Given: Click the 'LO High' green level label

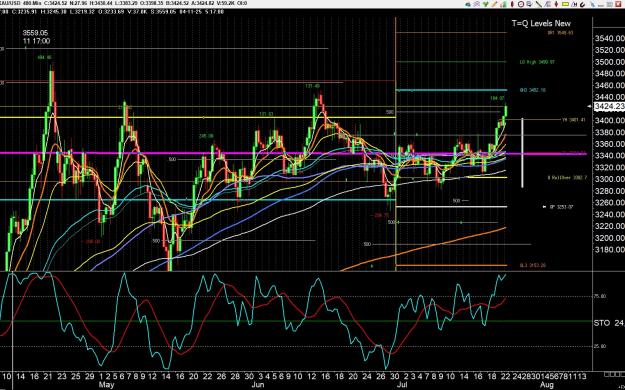Looking at the screenshot, I should tap(537, 62).
